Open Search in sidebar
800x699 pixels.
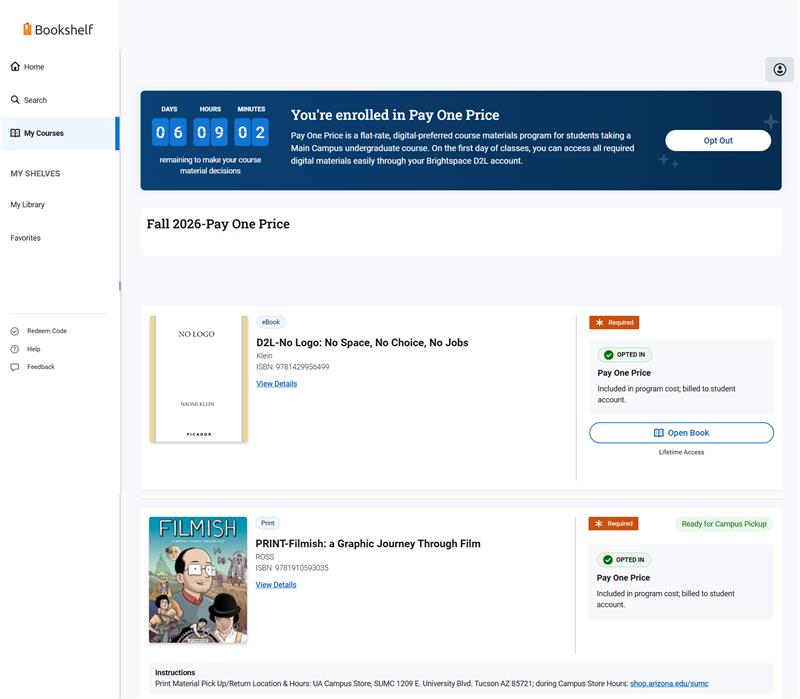(35, 100)
